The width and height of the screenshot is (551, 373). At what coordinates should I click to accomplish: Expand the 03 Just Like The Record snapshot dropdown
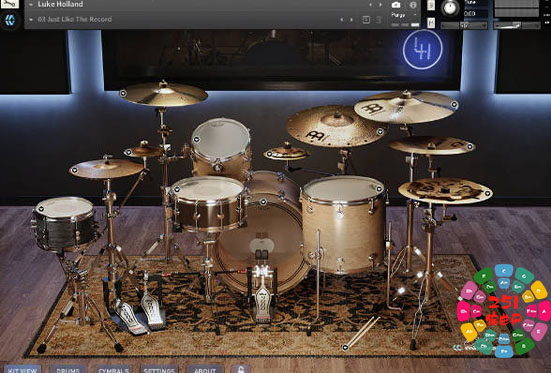coord(31,20)
